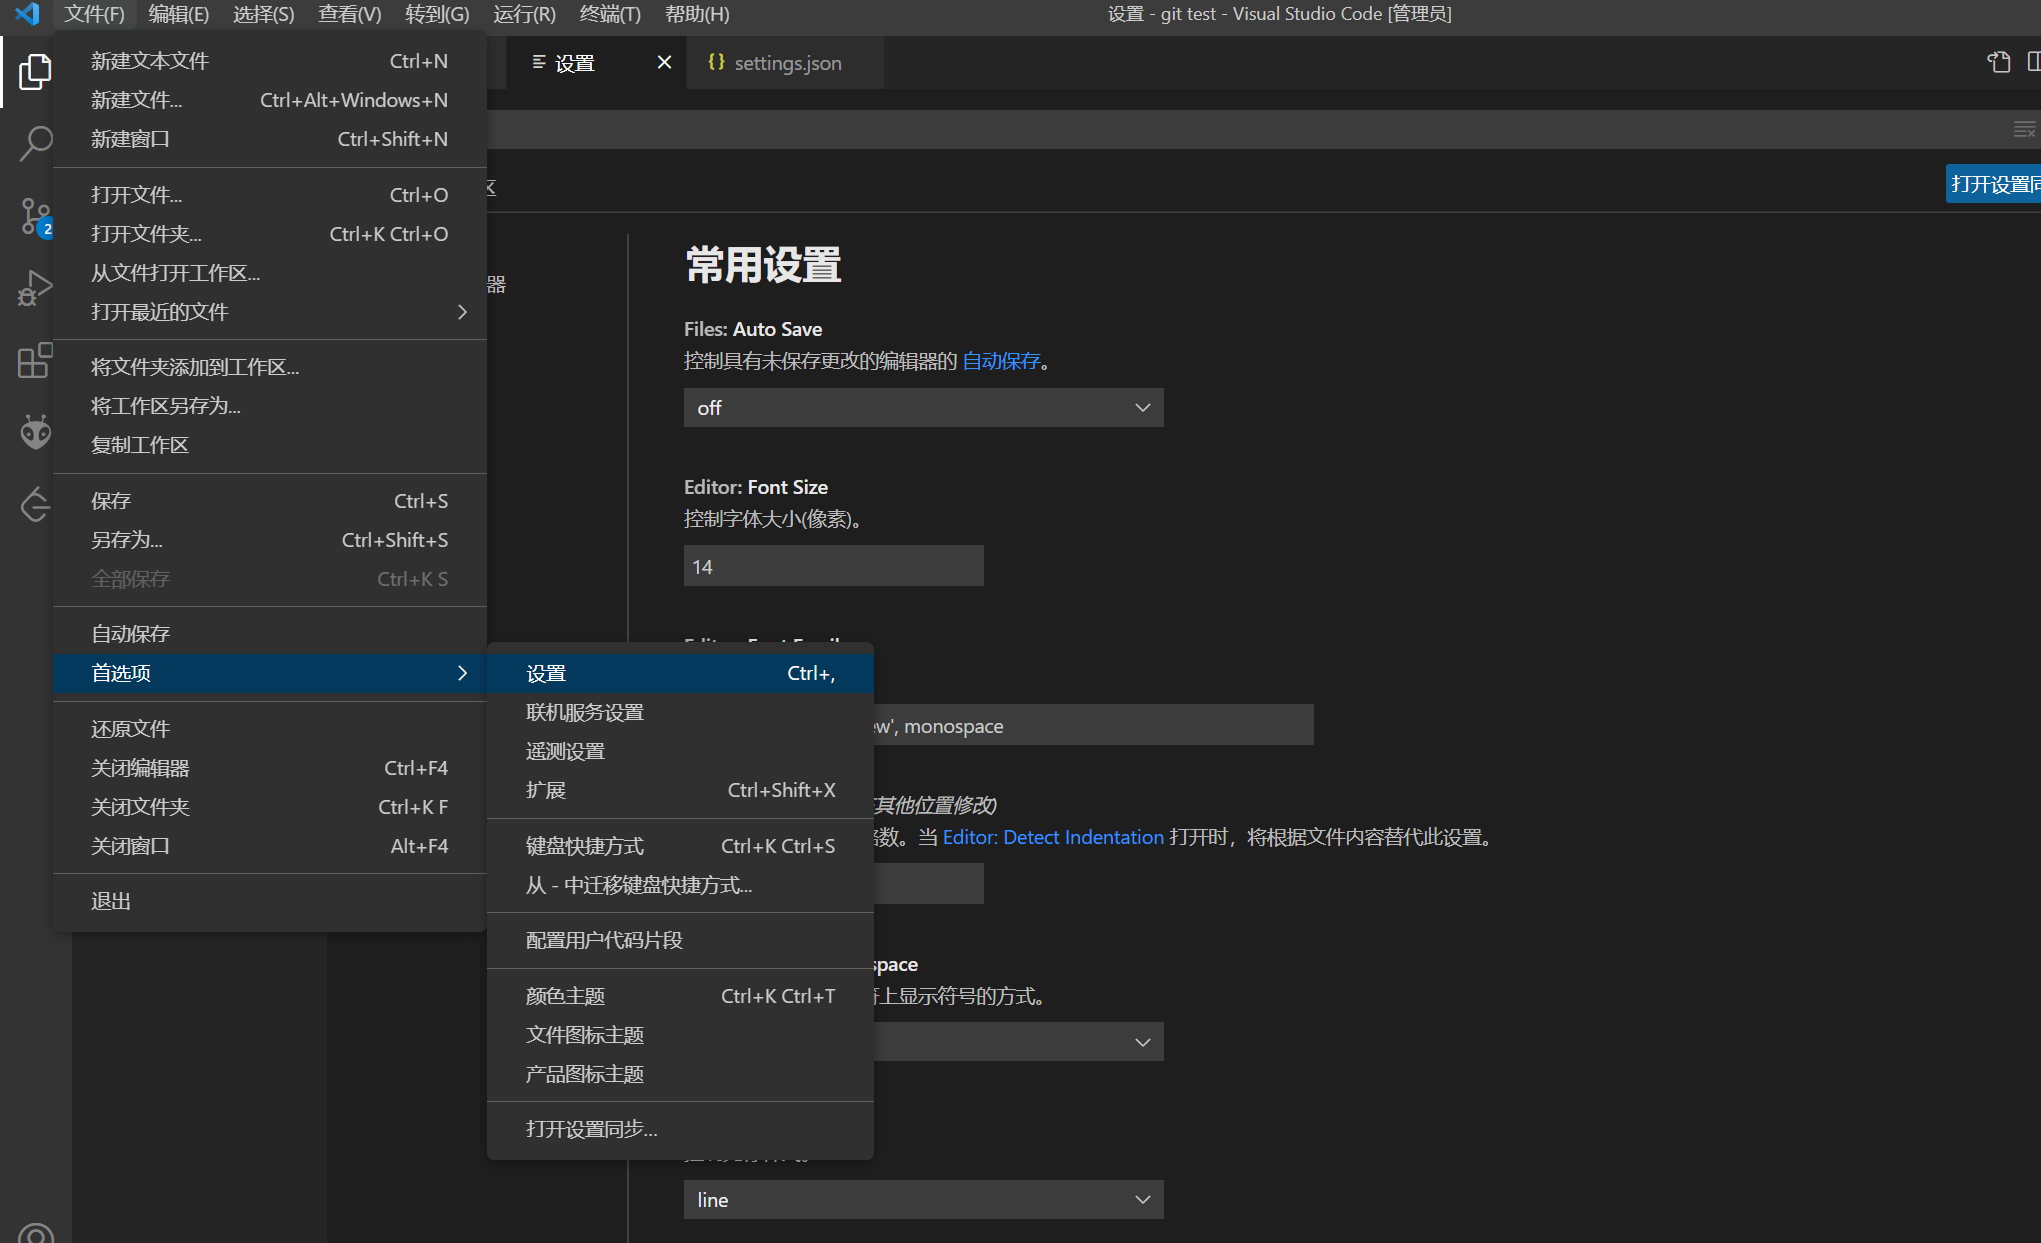Image resolution: width=2041 pixels, height=1243 pixels.
Task: Open the PlatformIO alien icon
Action: tap(35, 432)
